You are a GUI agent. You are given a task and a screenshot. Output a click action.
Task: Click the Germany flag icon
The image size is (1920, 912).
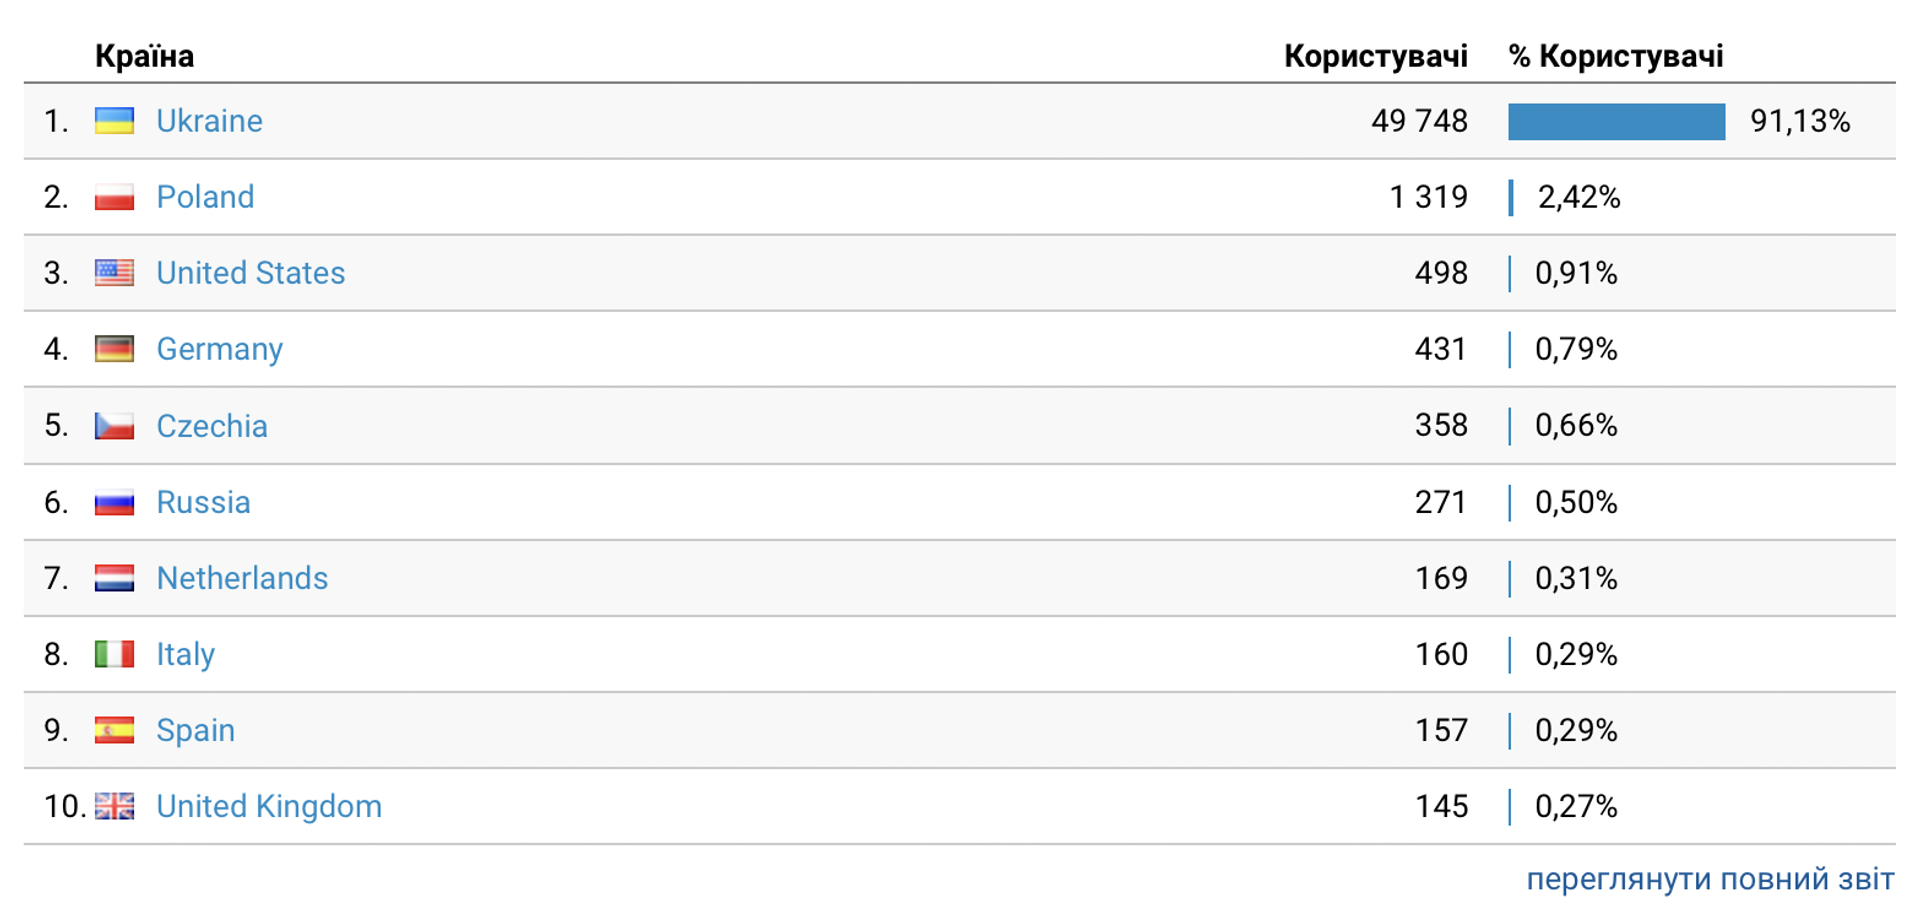[x=114, y=349]
